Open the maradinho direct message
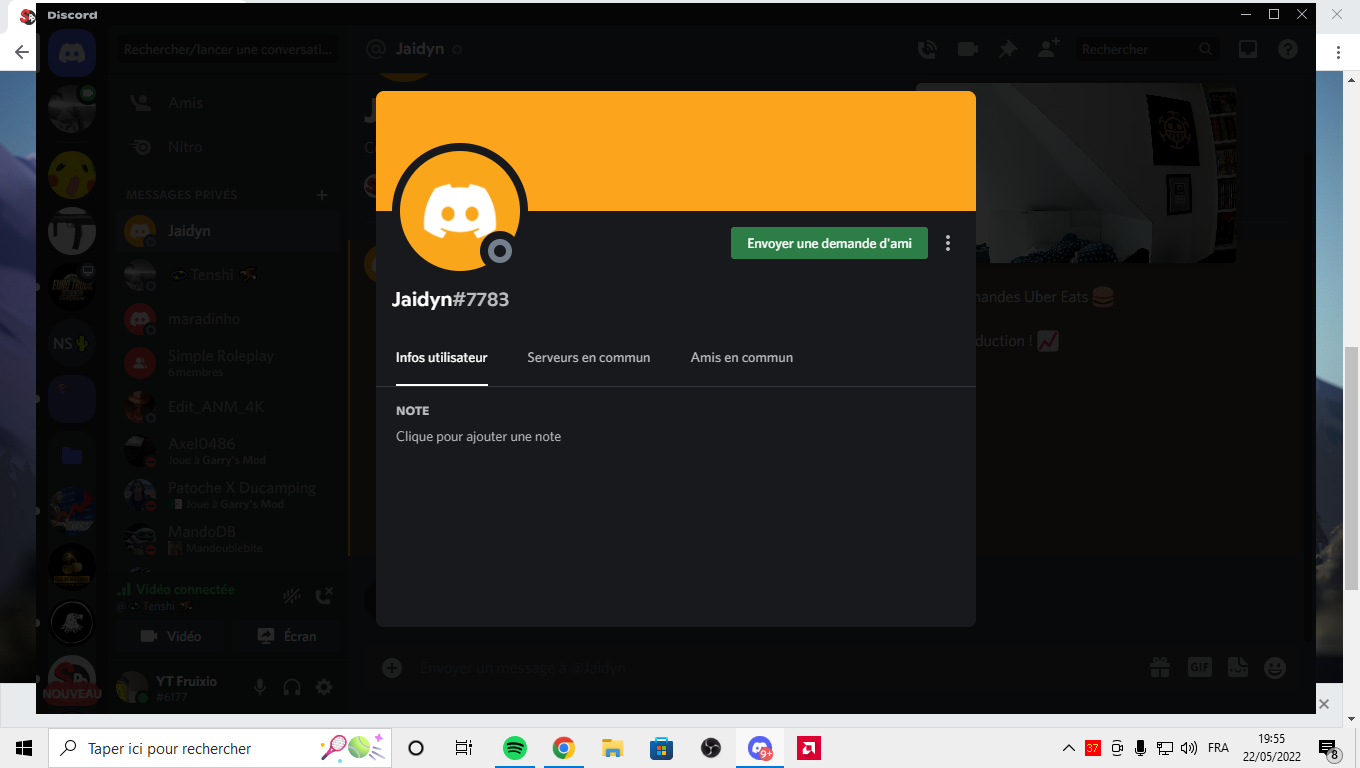Image resolution: width=1360 pixels, height=768 pixels. pos(228,319)
